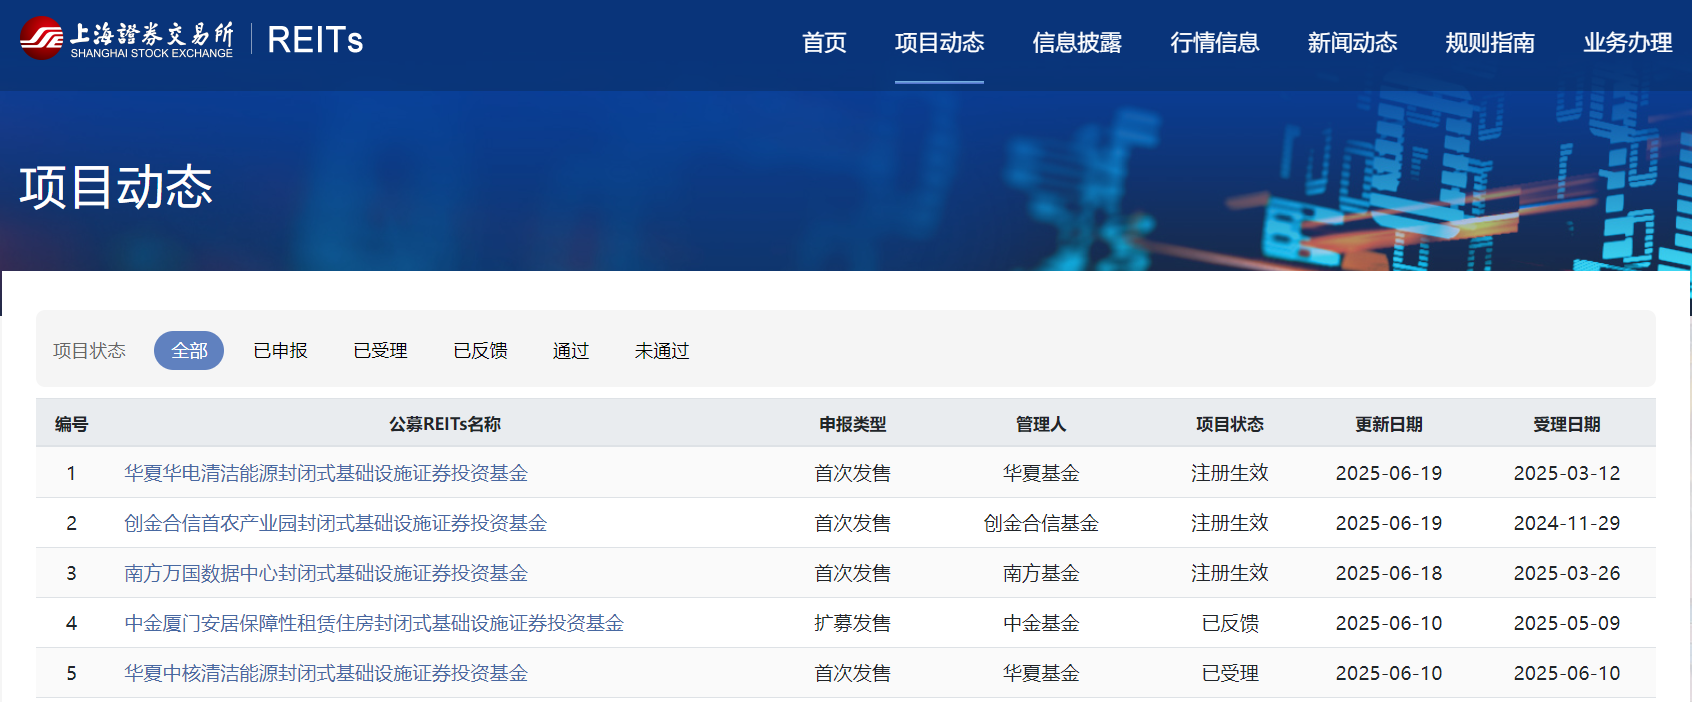Show only 已反馈 projects
This screenshot has width=1692, height=702.
[480, 351]
